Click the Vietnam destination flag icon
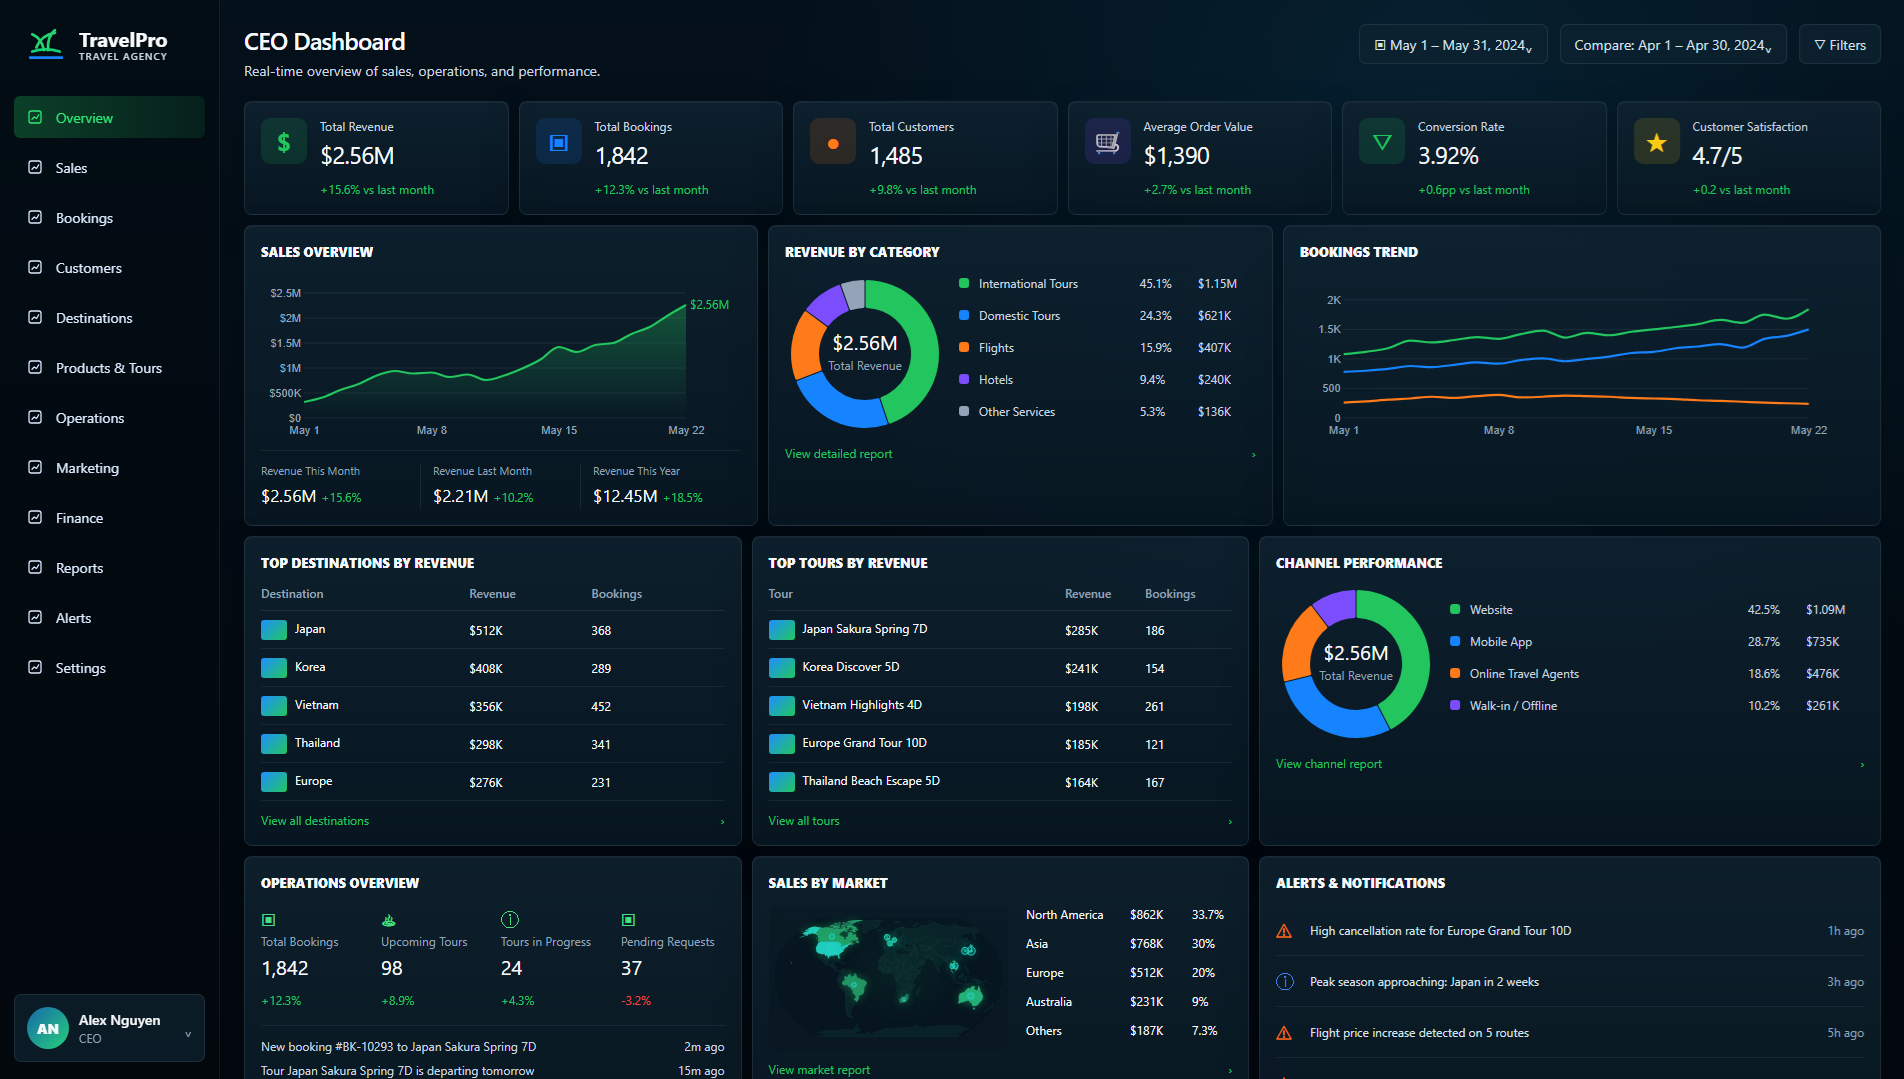 (x=274, y=706)
